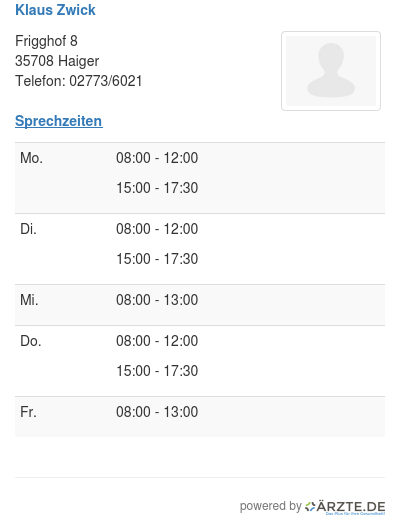Click Monday afternoon hours 15:00 - 17:30
Screen dimensions: 400x527
click(157, 188)
